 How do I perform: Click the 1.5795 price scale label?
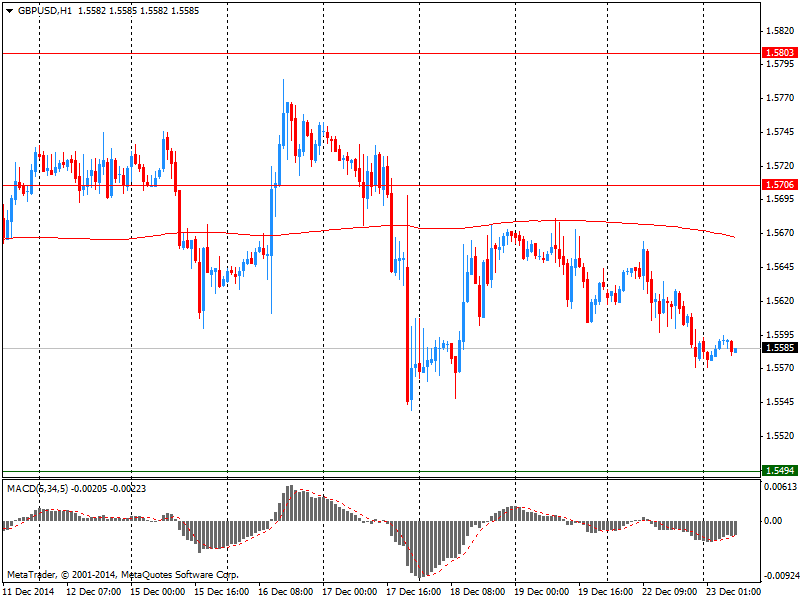click(x=780, y=64)
